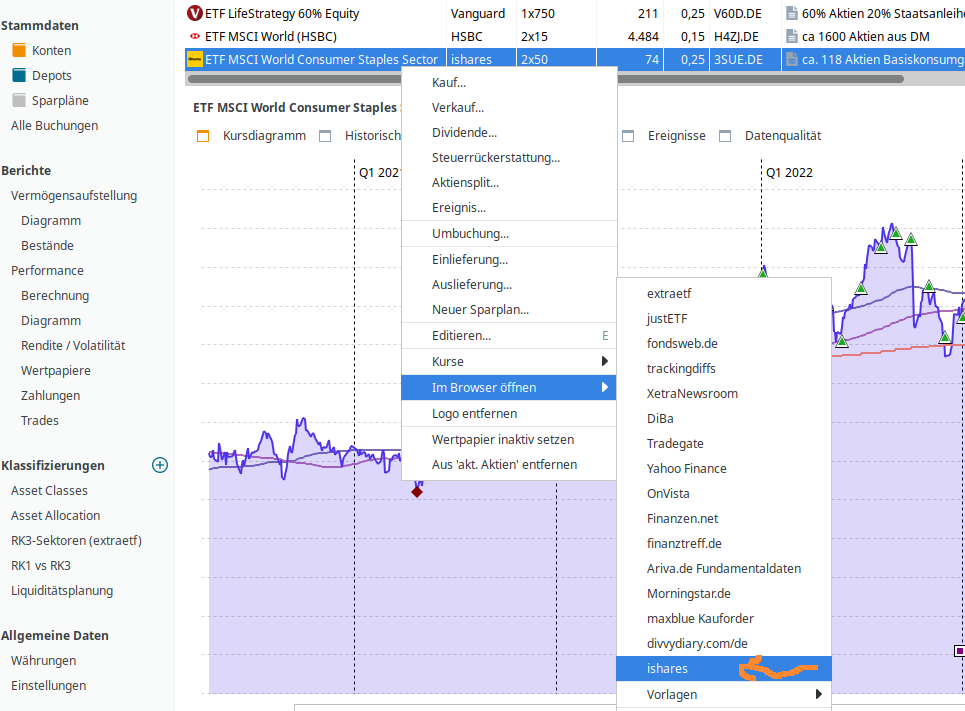Open Trades in sidebar
Screen dimensions: 965x711
[x=39, y=421]
